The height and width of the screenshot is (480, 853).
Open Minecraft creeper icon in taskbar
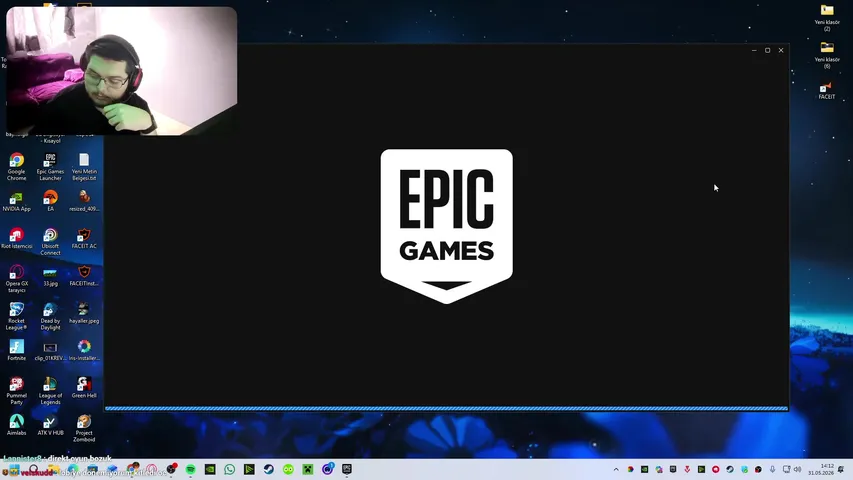pos(308,469)
